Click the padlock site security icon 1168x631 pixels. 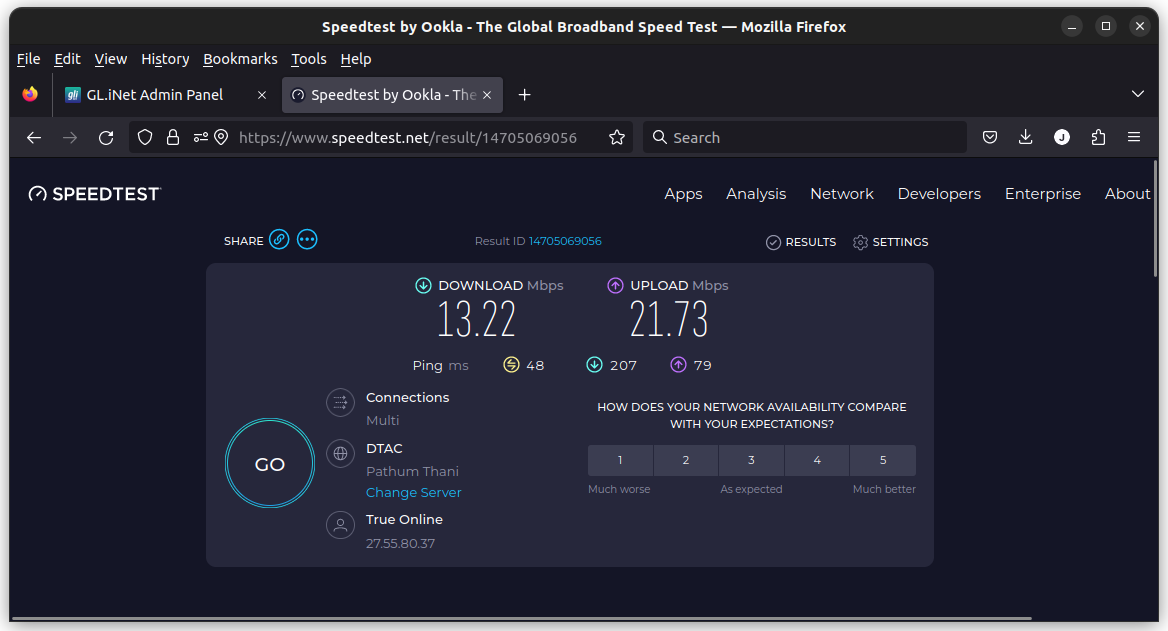click(x=173, y=138)
